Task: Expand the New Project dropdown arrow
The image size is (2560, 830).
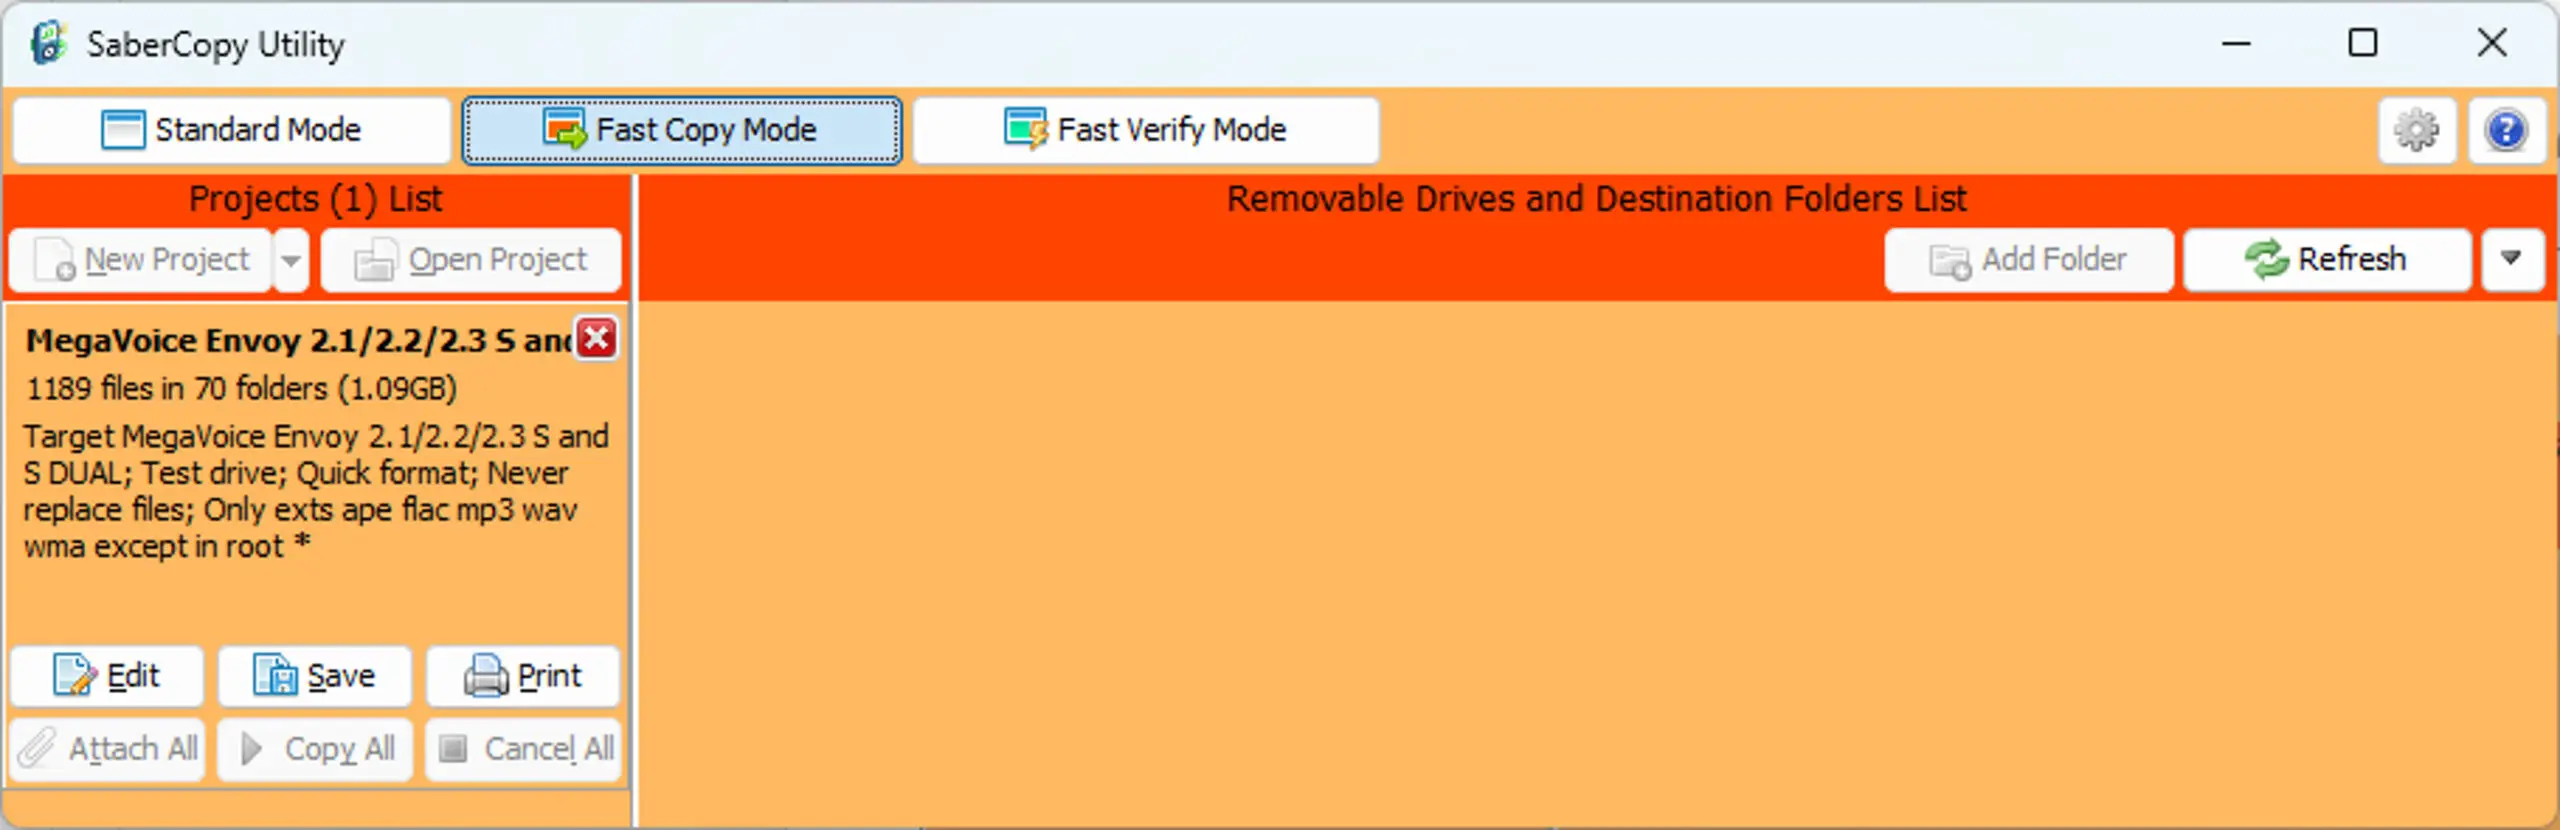Action: [x=291, y=260]
